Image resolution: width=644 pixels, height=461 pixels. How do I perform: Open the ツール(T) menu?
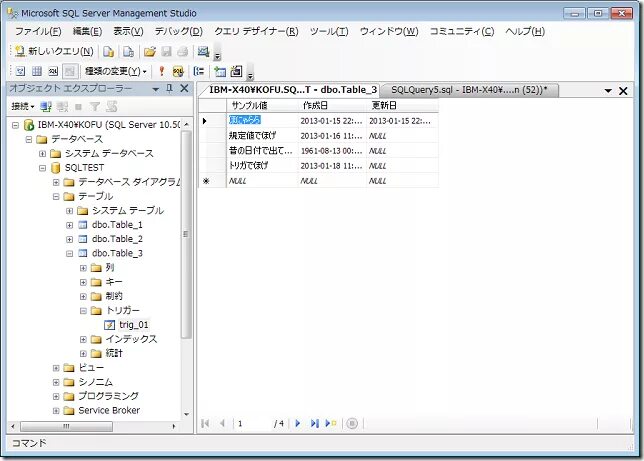coord(329,32)
